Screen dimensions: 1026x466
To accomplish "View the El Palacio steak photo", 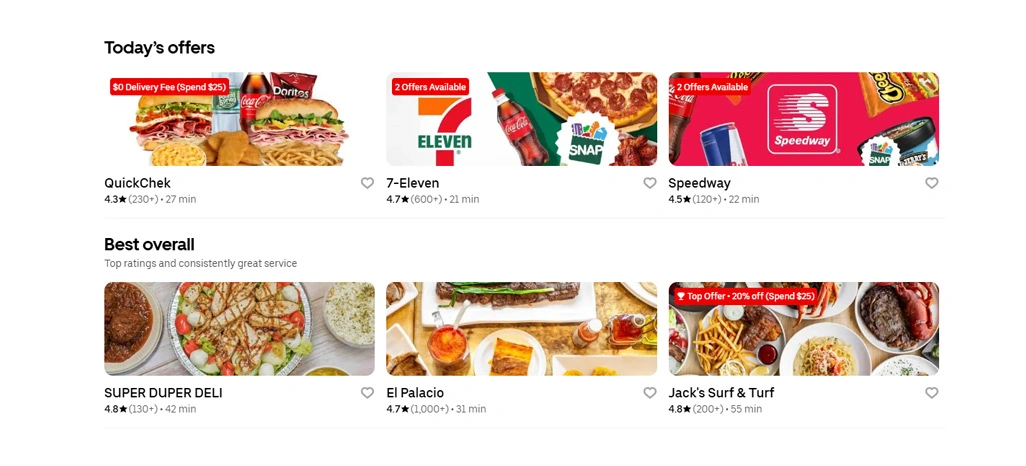I will click(522, 329).
